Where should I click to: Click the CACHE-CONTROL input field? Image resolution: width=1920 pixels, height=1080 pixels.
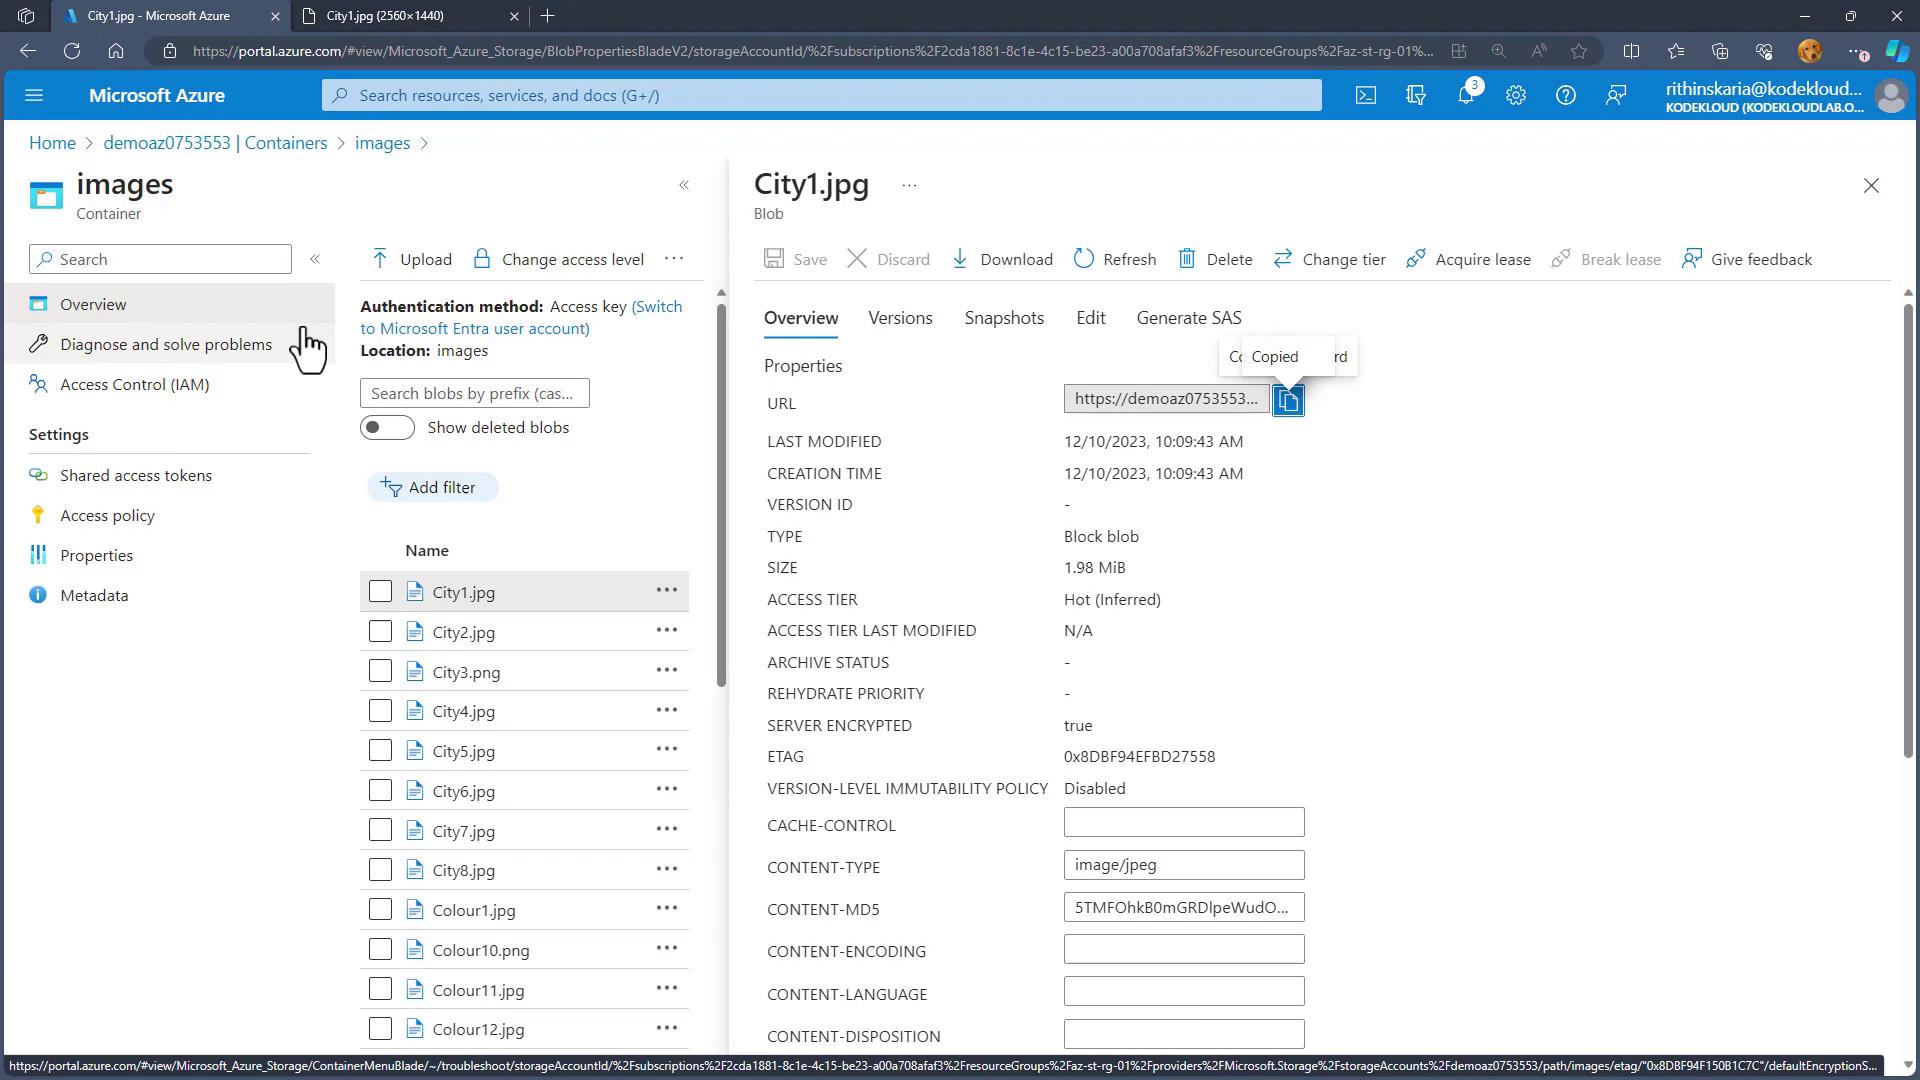(x=1184, y=823)
